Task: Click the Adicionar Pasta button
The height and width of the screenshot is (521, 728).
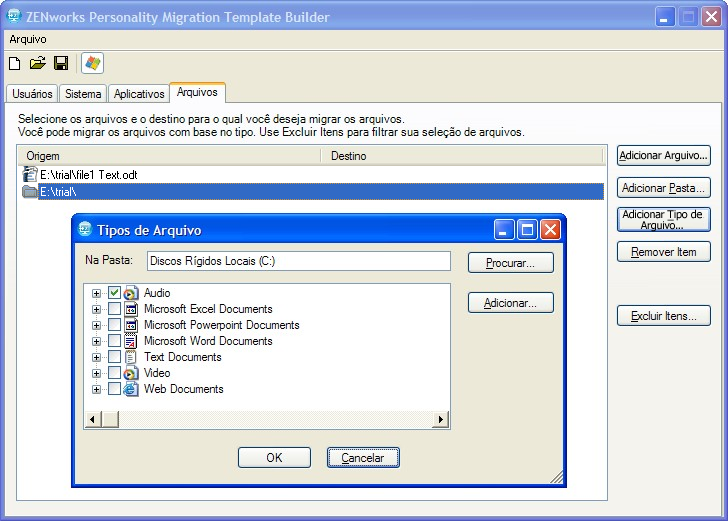Action: tap(663, 188)
